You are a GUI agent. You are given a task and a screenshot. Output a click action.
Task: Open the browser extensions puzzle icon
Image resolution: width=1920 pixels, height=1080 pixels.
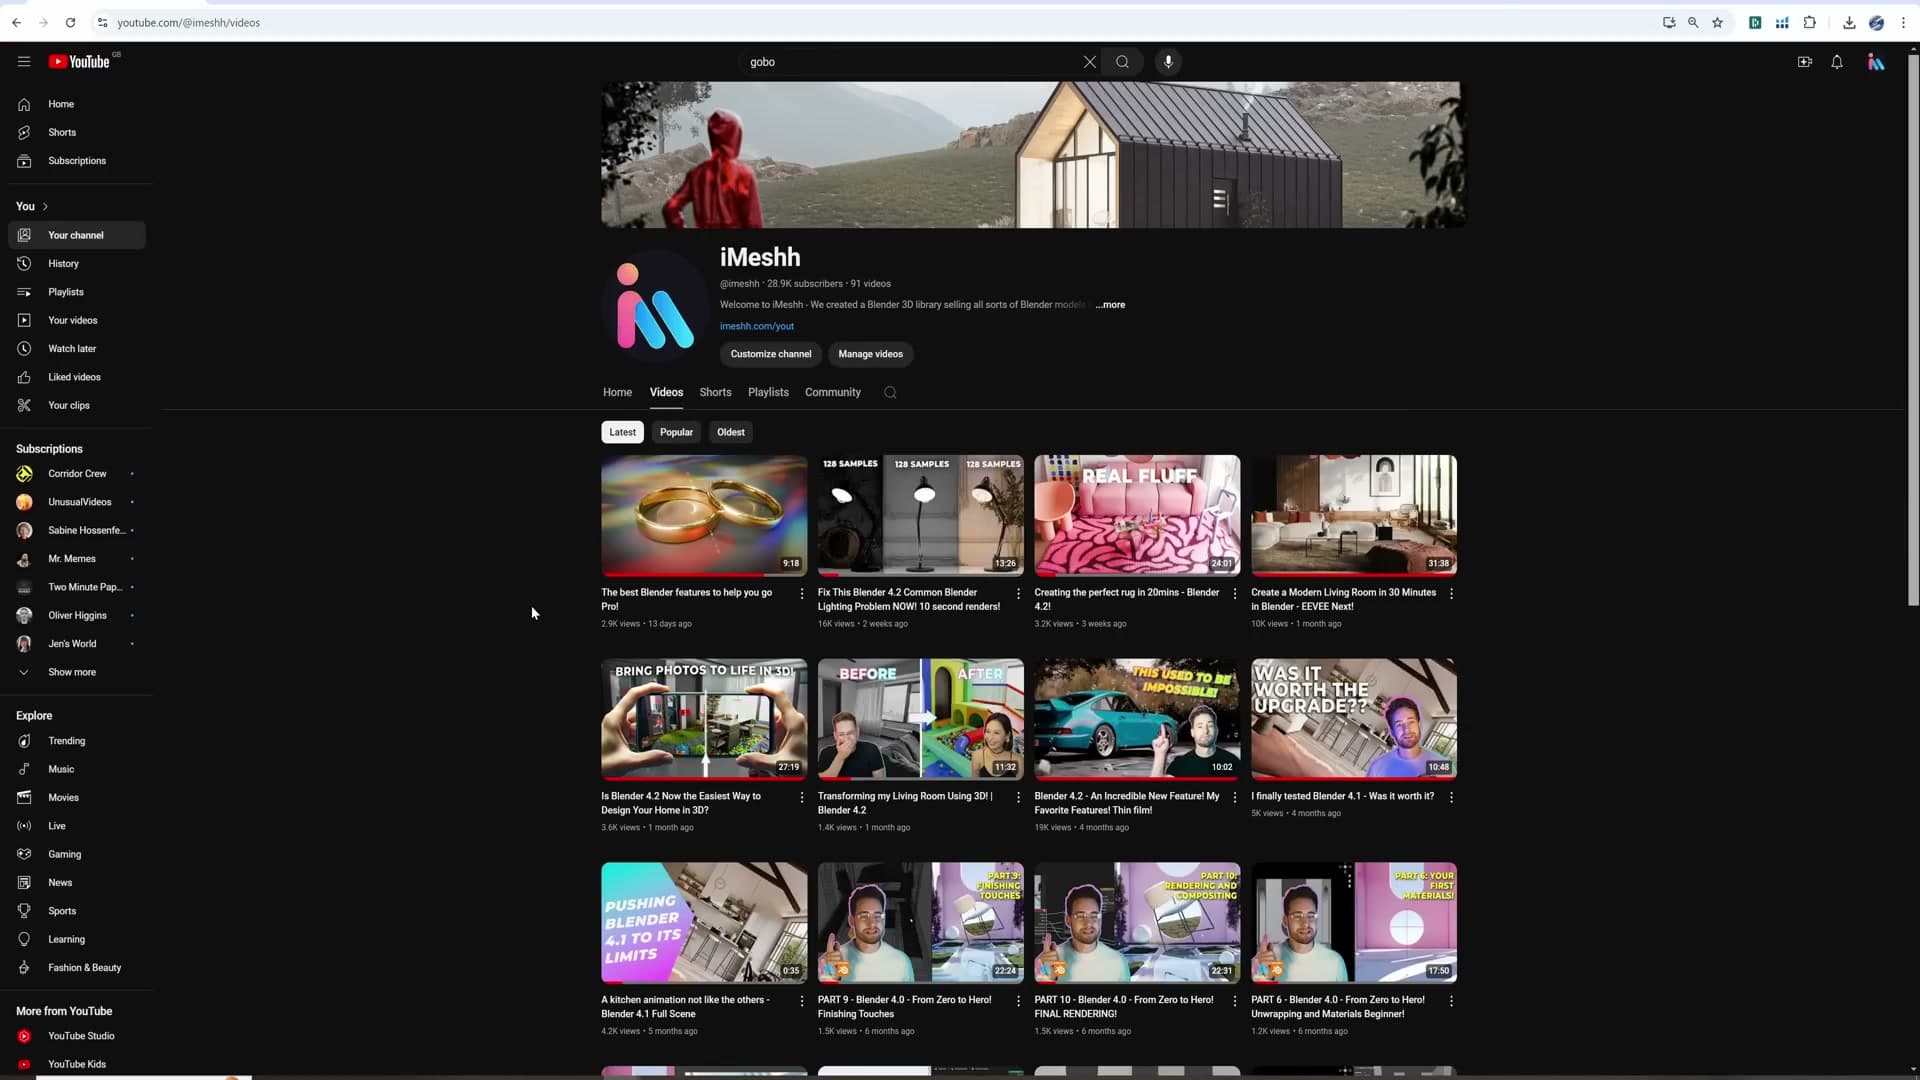point(1810,22)
